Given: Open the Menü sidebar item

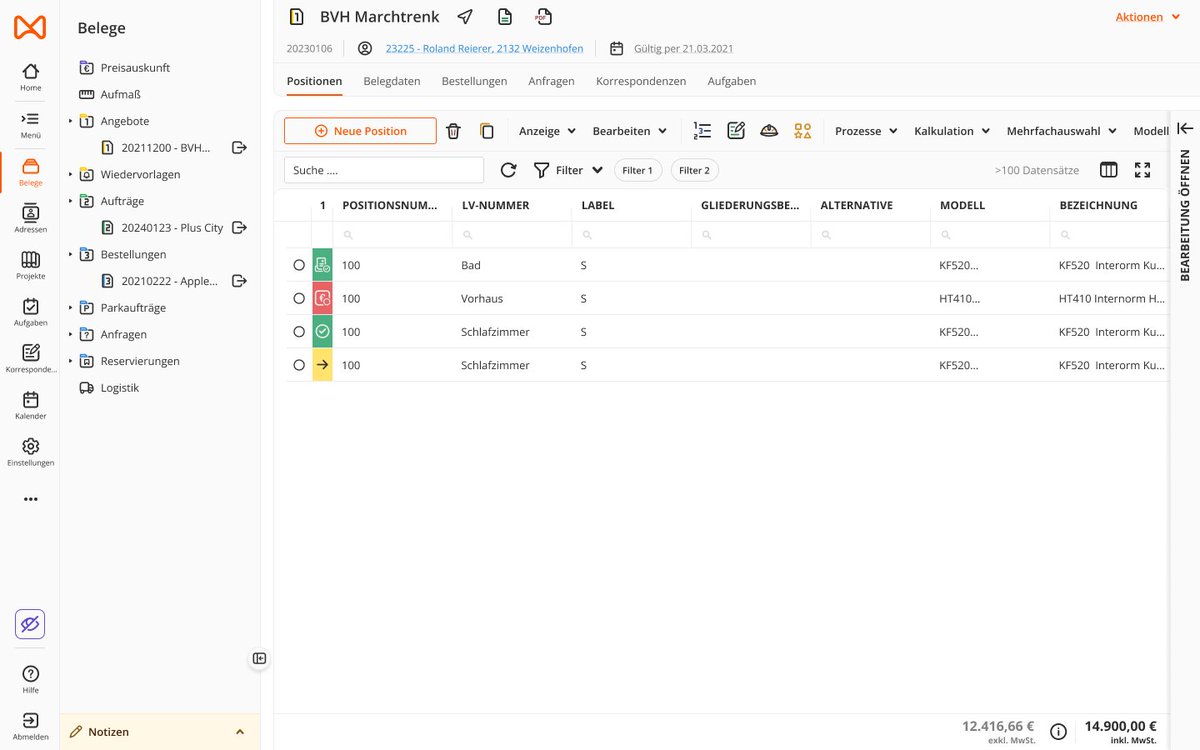Looking at the screenshot, I should pos(30,124).
